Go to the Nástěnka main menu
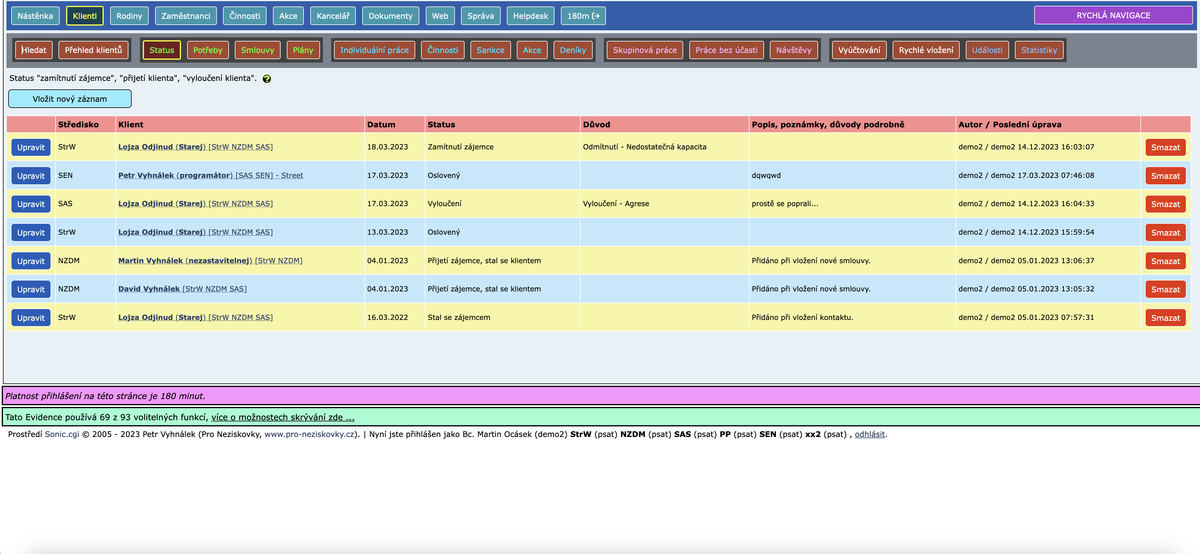1200x554 pixels. [x=36, y=16]
